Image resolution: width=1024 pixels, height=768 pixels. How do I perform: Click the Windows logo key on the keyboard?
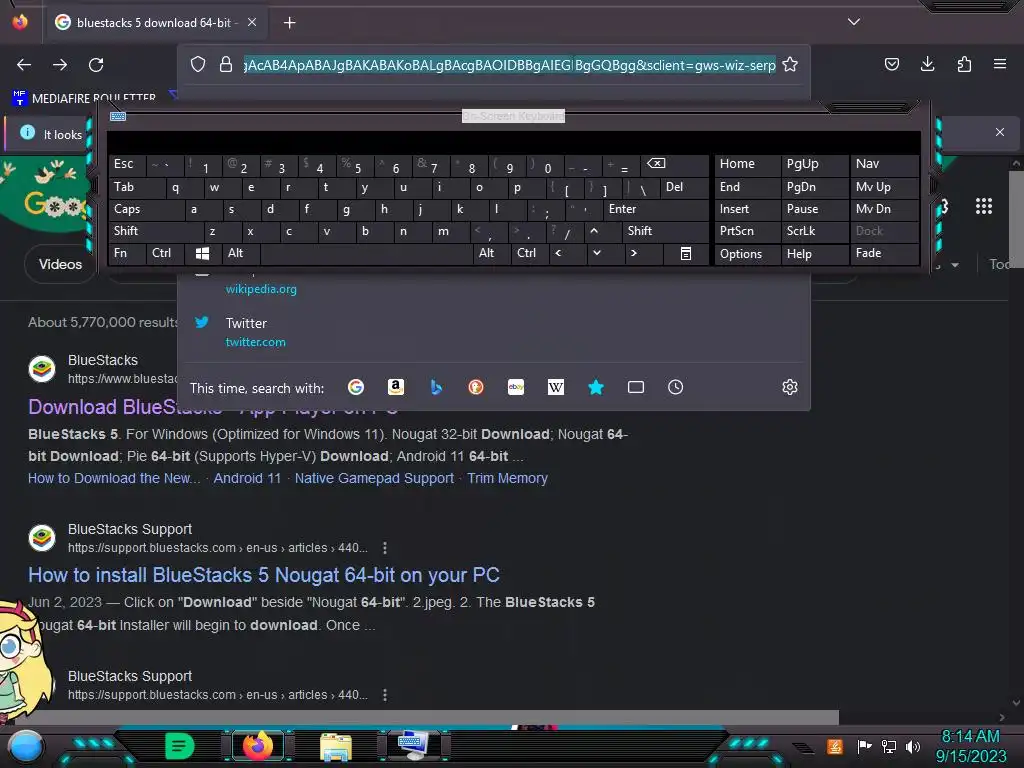[x=202, y=253]
